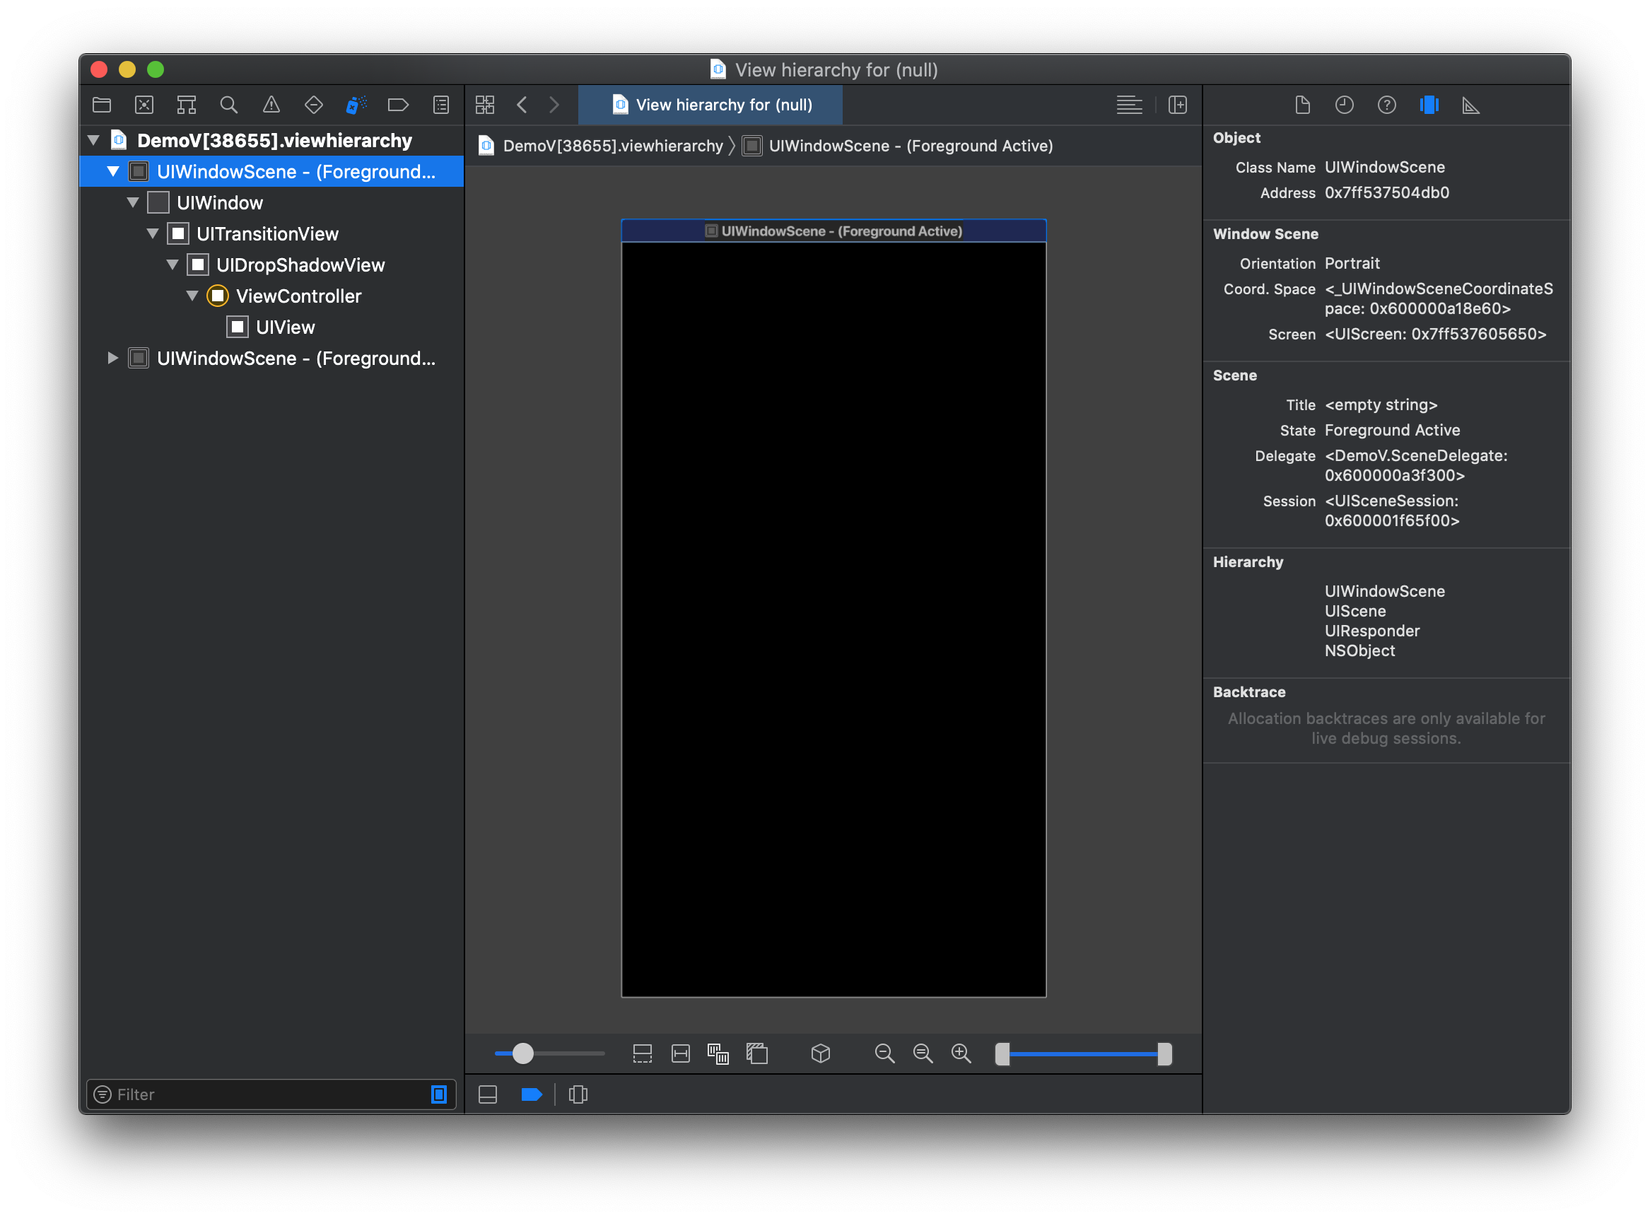
Task: Click the layer spacing slider knob
Action: tap(523, 1053)
